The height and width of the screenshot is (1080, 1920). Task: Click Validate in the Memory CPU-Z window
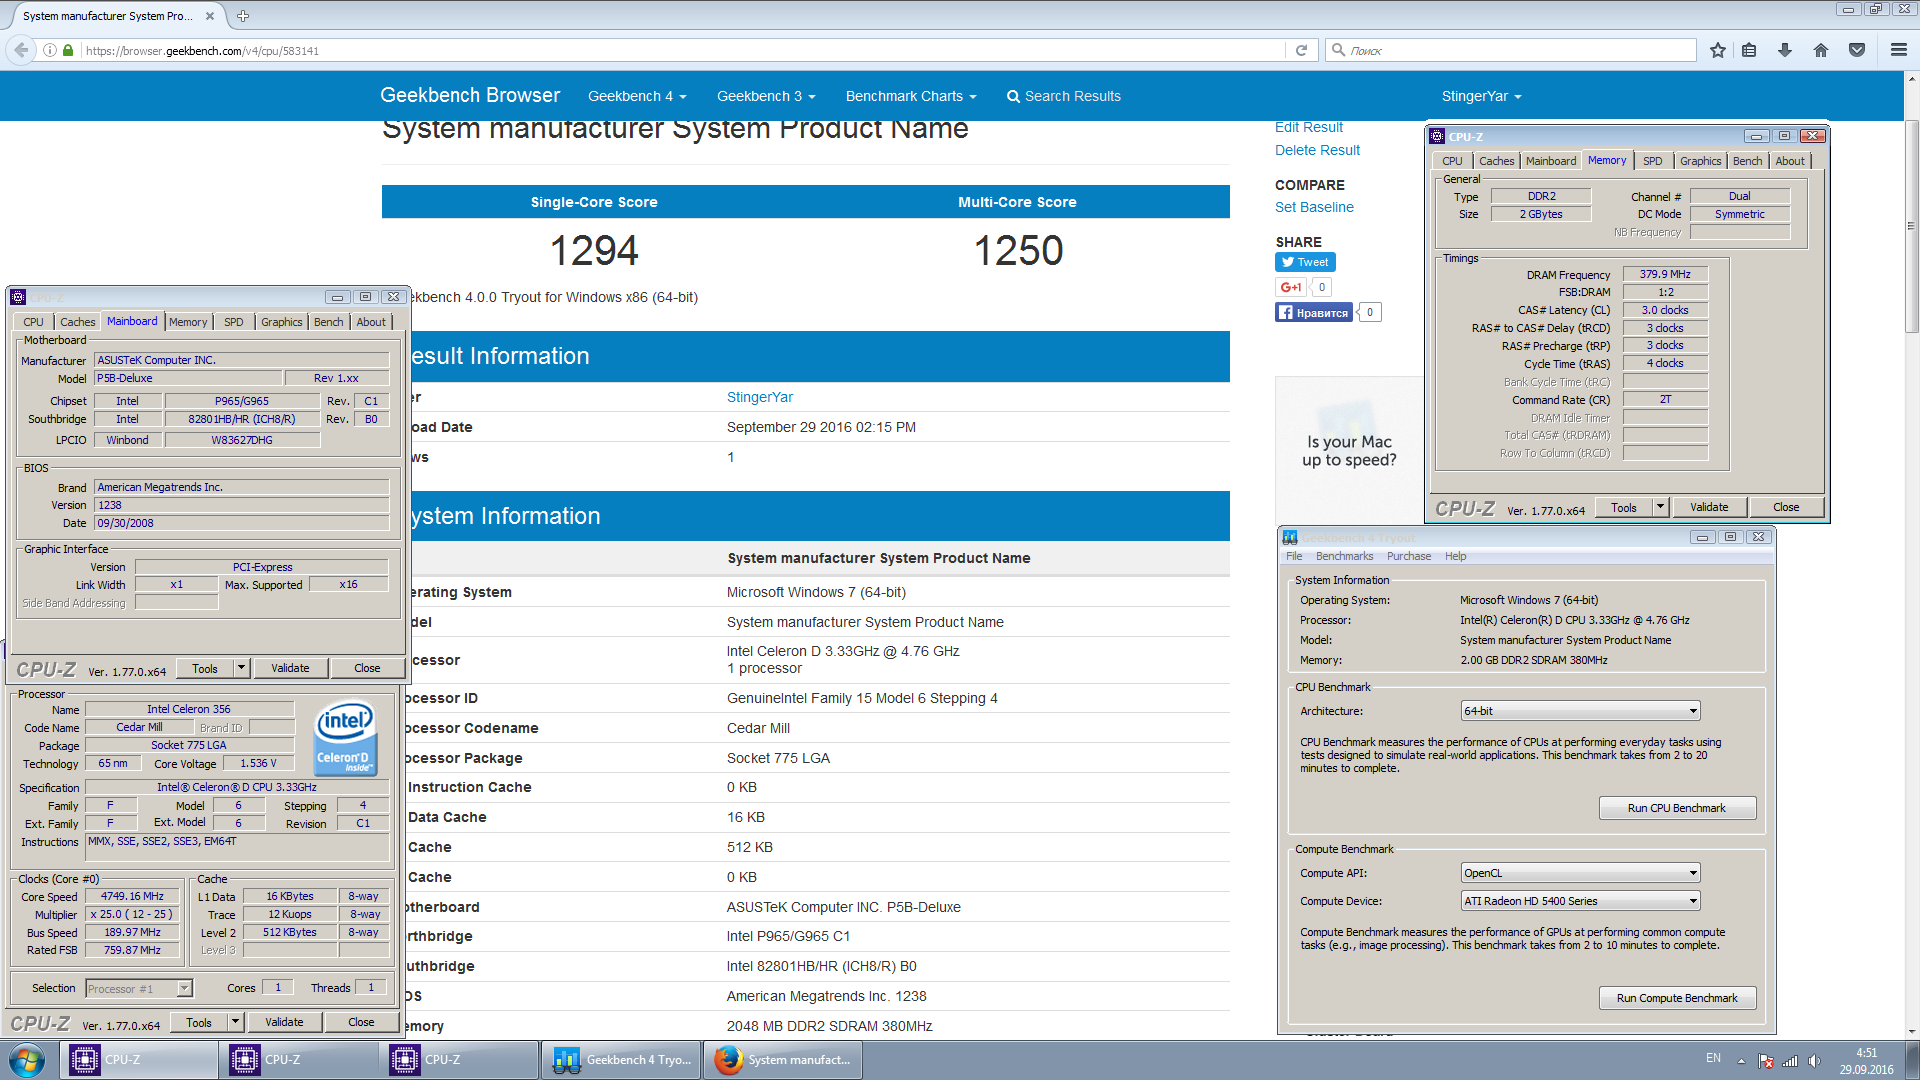pyautogui.click(x=1709, y=507)
